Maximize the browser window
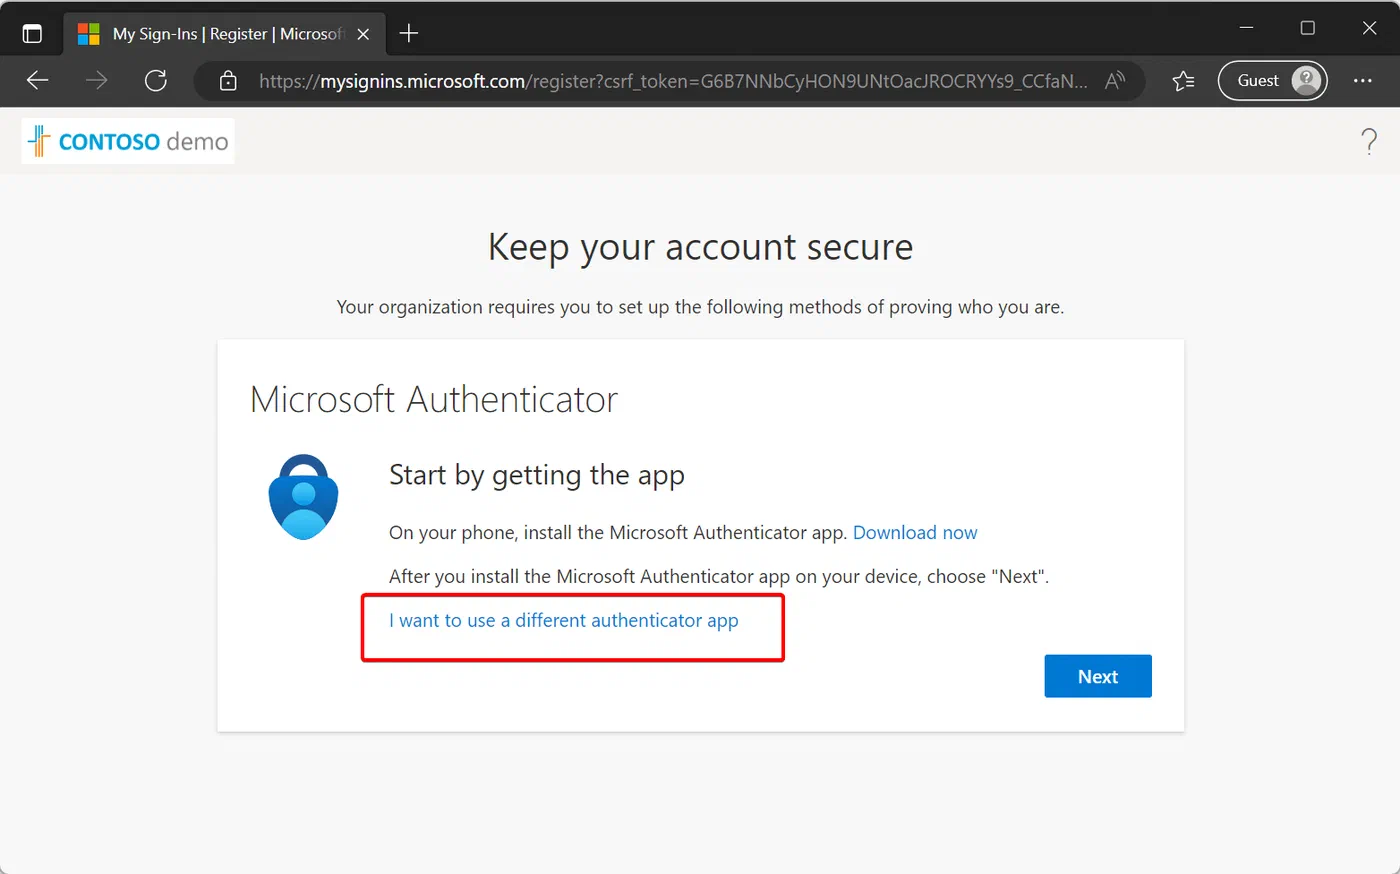Viewport: 1400px width, 874px height. (1307, 28)
